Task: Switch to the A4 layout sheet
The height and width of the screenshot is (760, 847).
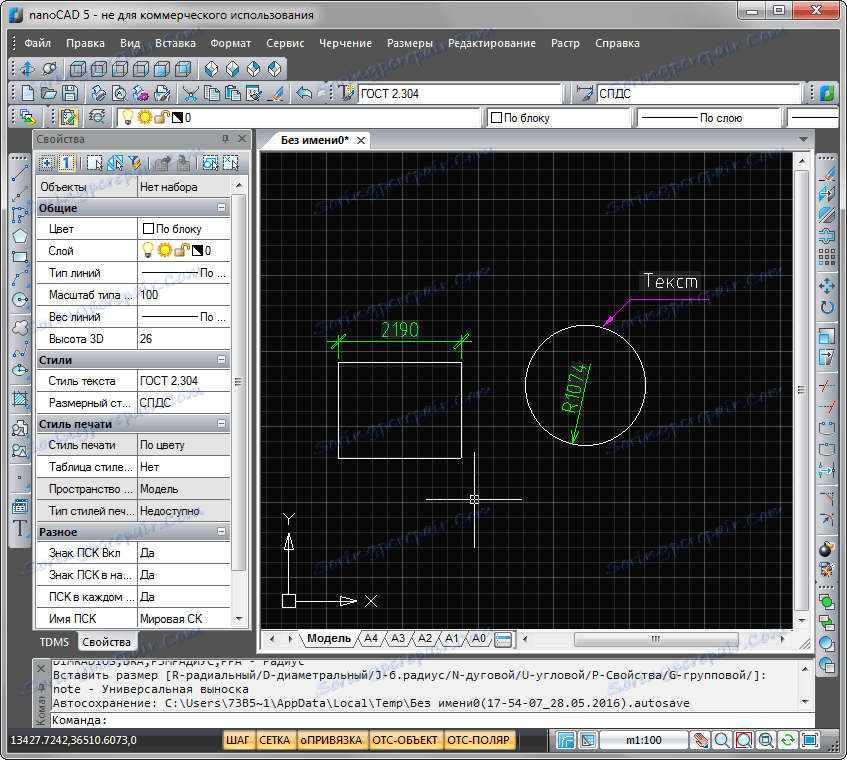Action: [371, 638]
